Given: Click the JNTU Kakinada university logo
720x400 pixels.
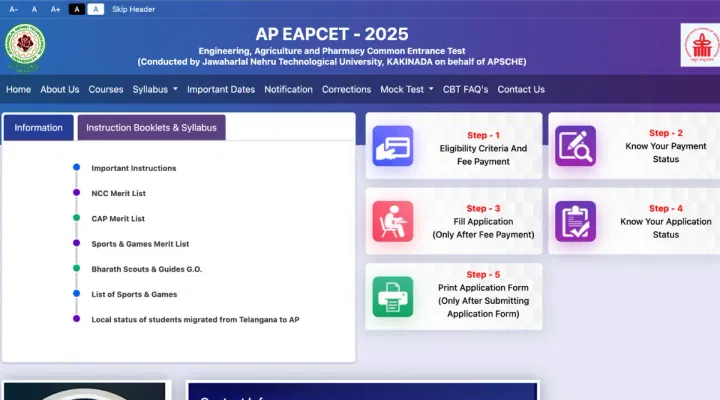Looking at the screenshot, I should 25,45.
